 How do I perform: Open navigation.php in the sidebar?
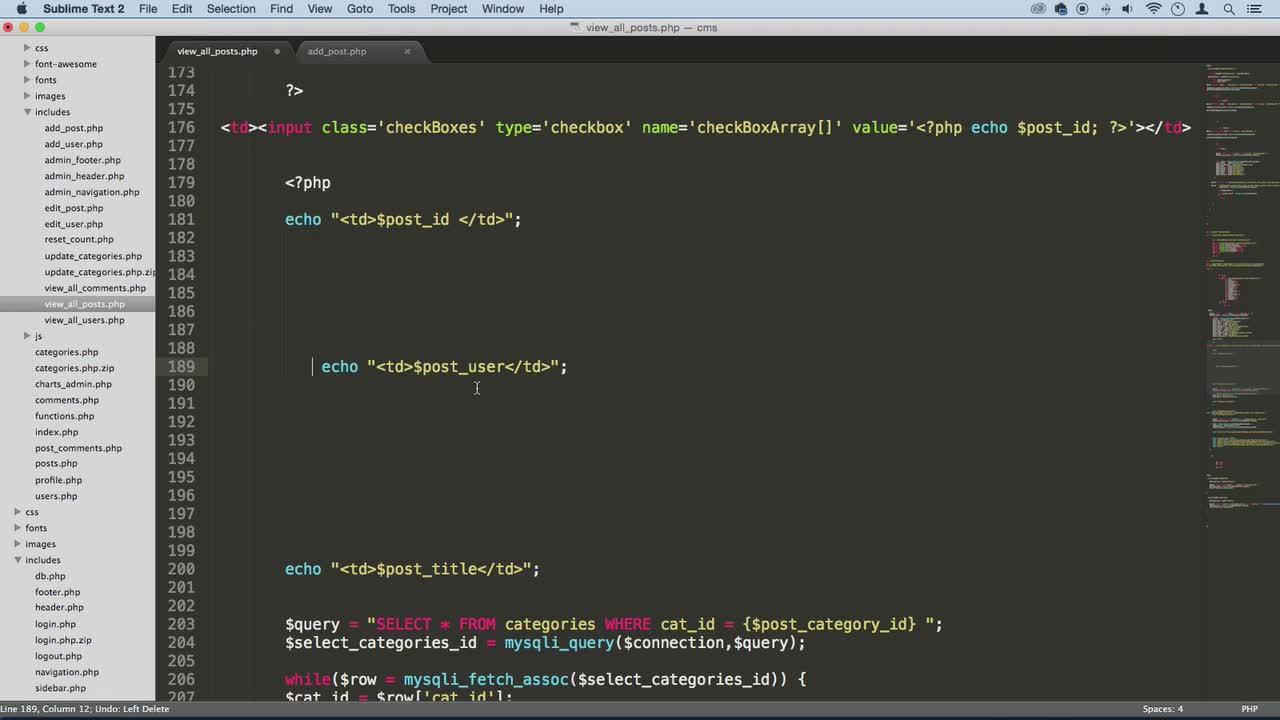67,672
